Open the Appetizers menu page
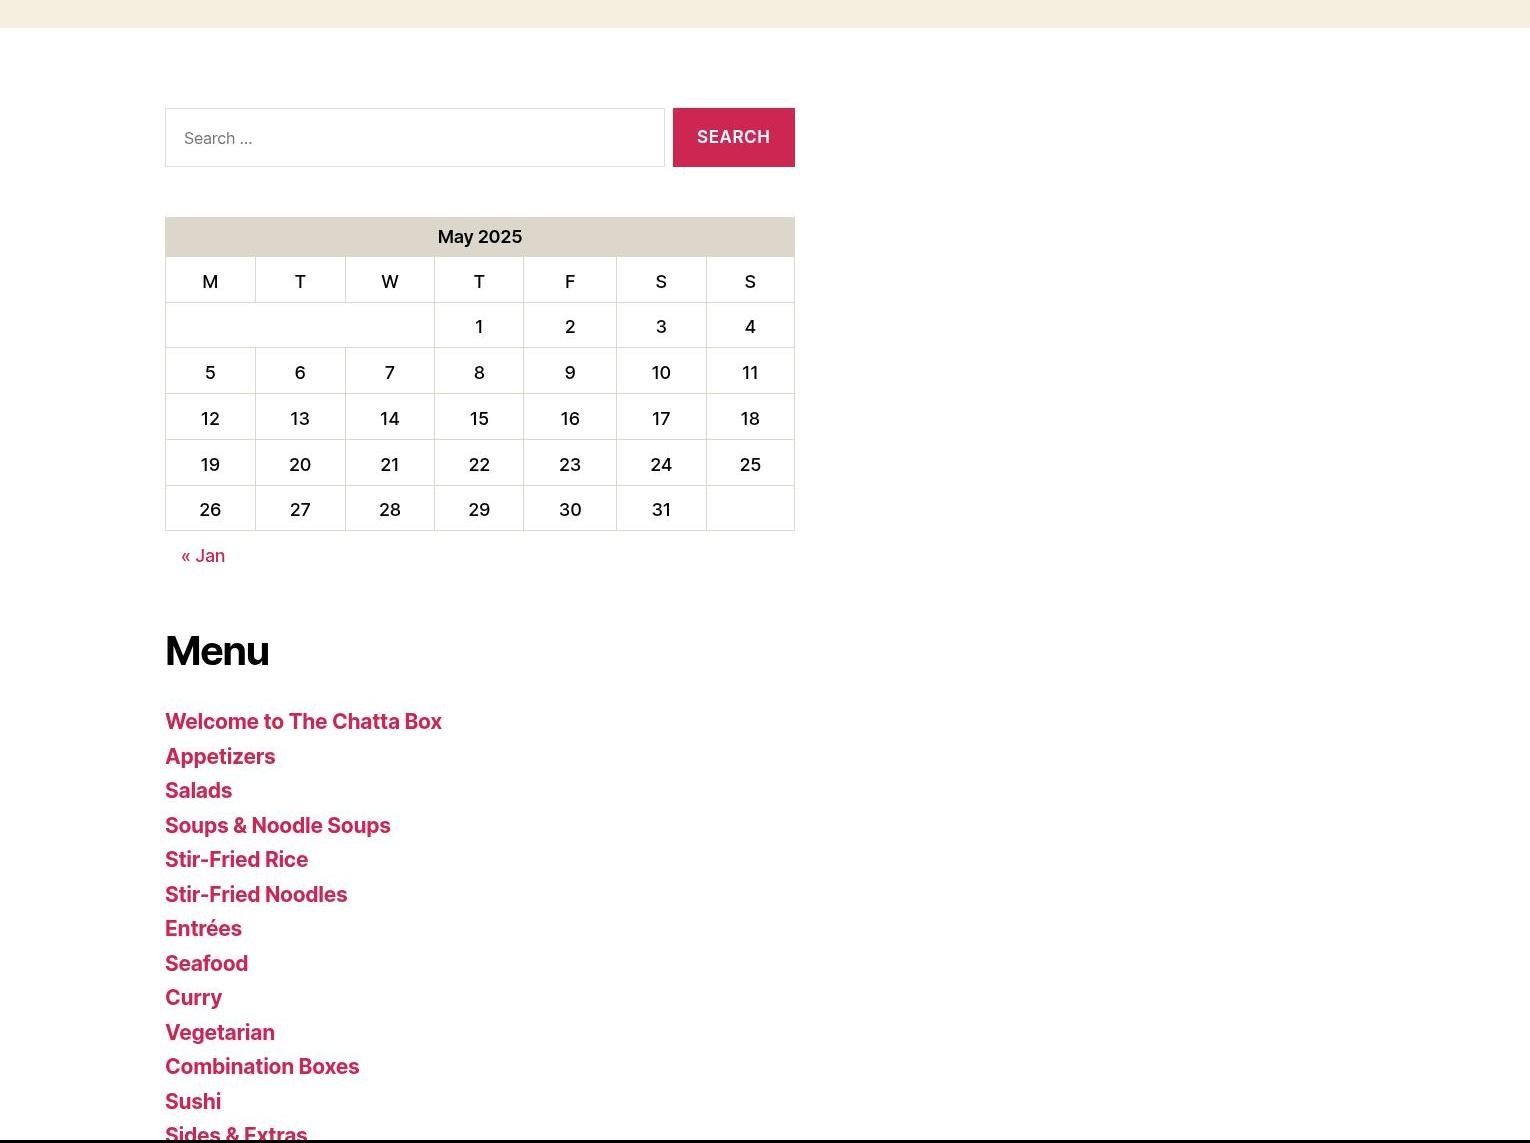 click(x=220, y=757)
